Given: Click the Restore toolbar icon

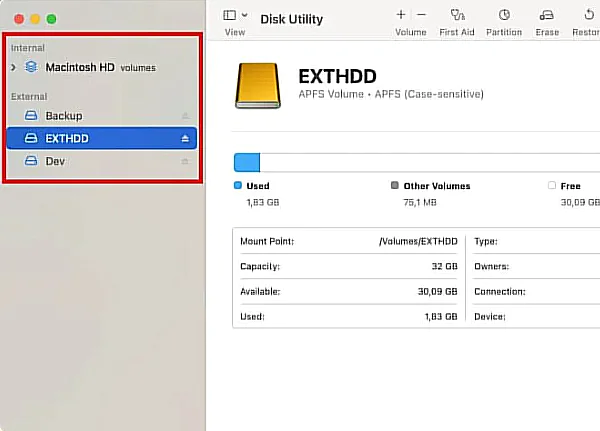Looking at the screenshot, I should click(589, 15).
